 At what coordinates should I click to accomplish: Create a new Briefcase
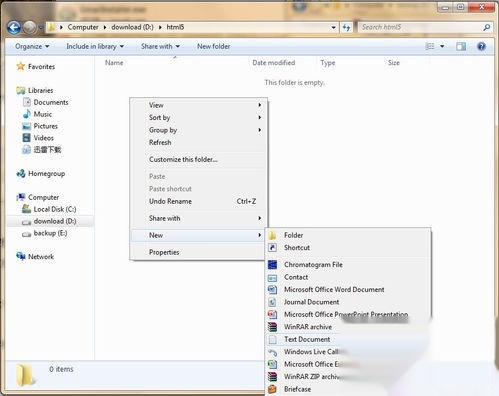pos(297,389)
